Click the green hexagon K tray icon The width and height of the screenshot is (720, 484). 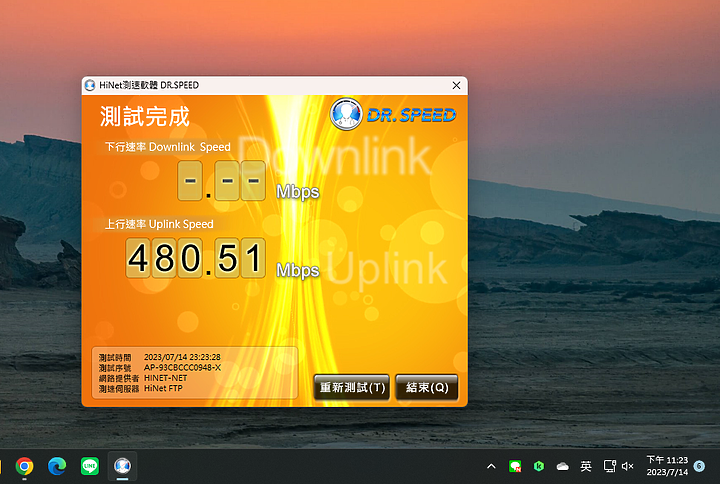pyautogui.click(x=539, y=467)
